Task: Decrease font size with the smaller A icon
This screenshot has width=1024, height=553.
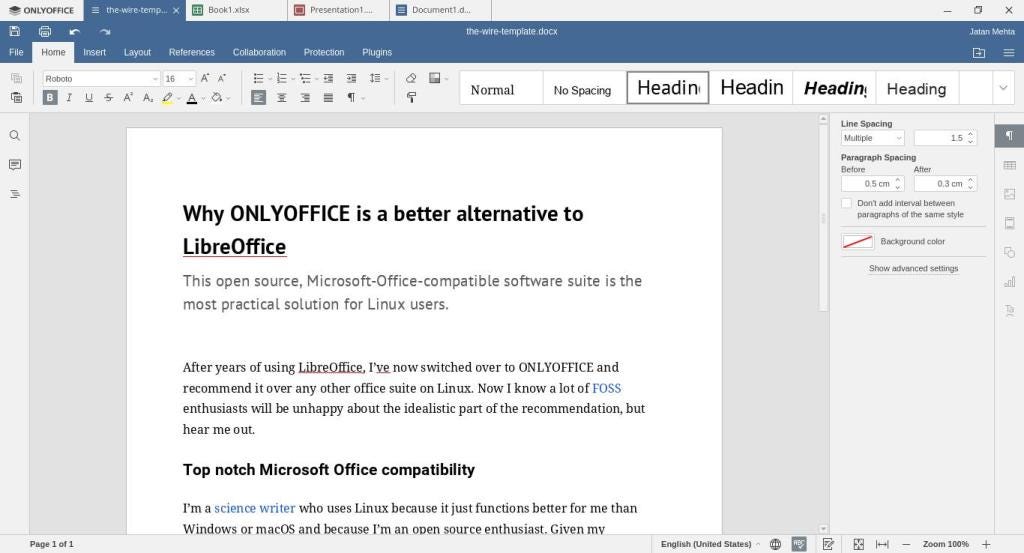Action: tap(222, 78)
